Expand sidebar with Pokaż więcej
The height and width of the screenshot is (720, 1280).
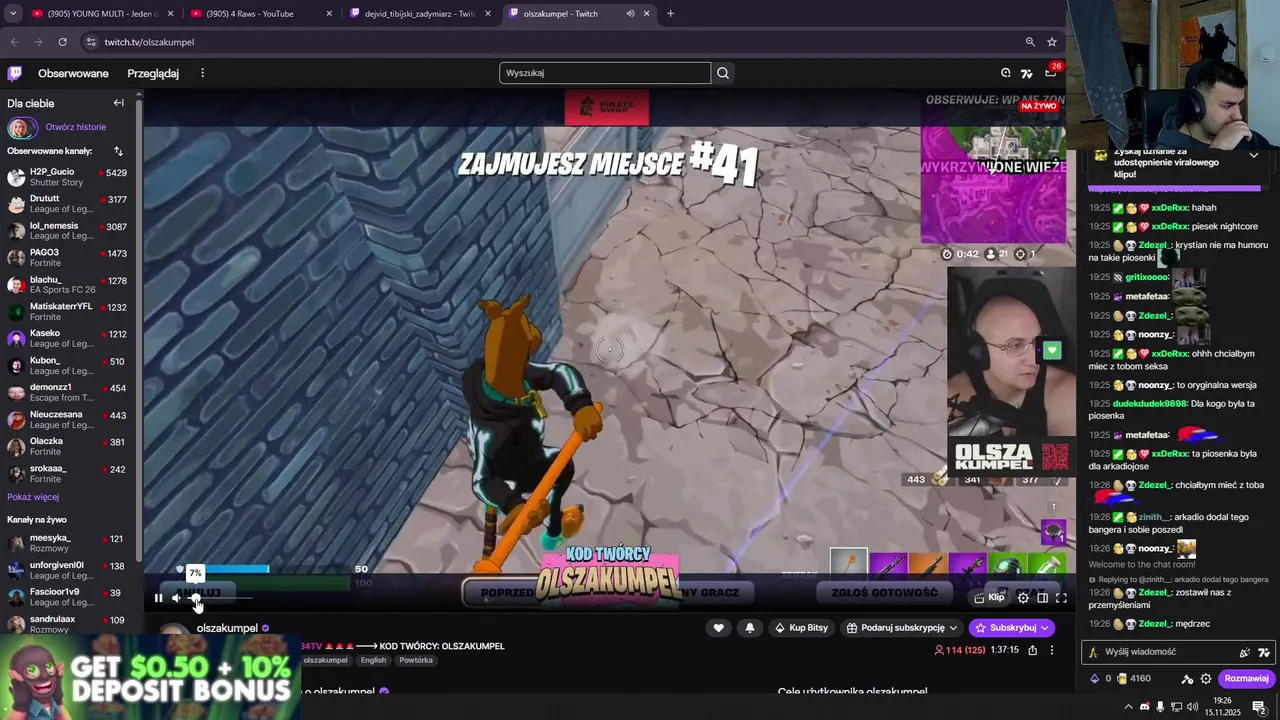pos(33,497)
